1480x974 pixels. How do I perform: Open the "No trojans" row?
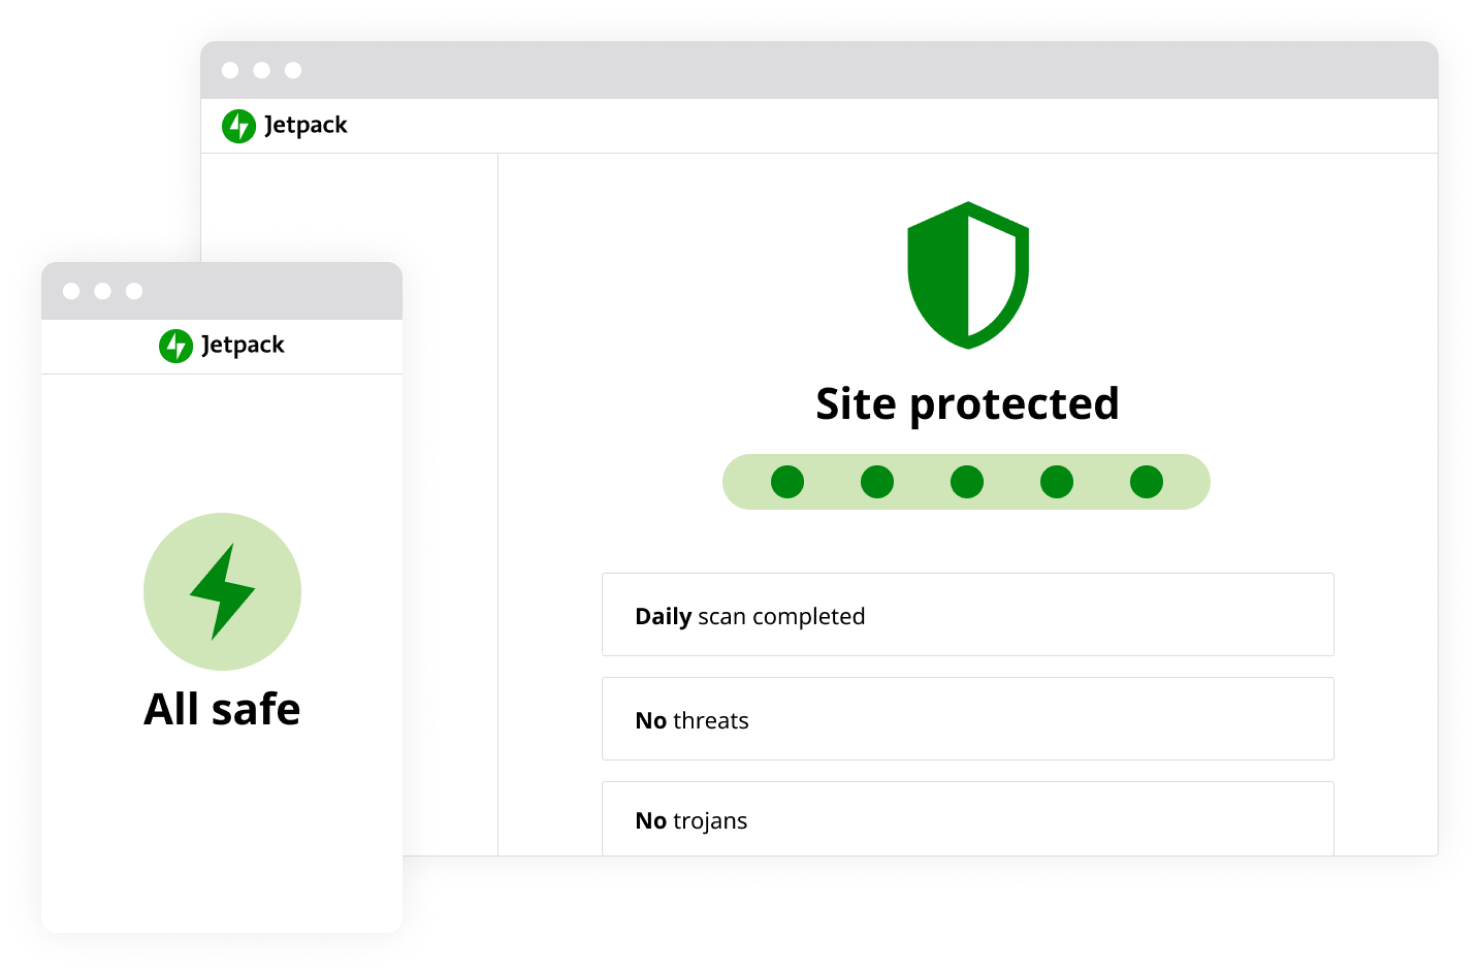[967, 819]
